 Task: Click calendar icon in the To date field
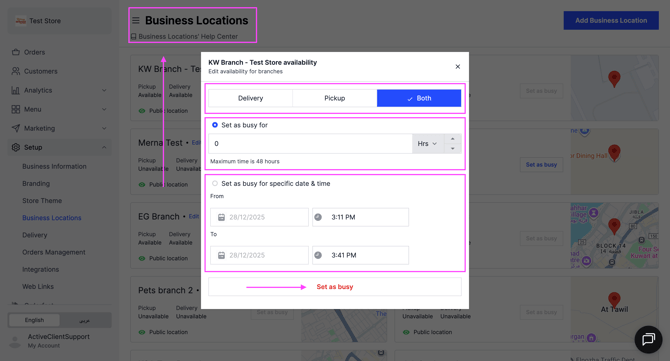coord(221,255)
